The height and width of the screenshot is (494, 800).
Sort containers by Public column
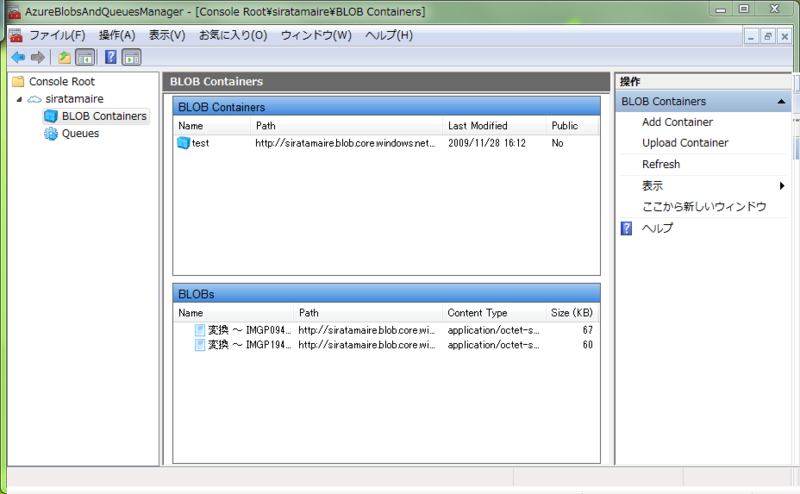(x=572, y=126)
